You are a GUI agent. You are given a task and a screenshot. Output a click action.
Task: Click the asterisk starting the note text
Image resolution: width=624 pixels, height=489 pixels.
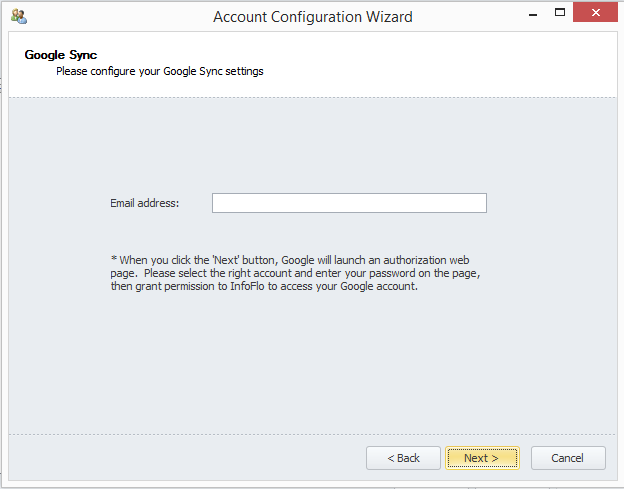(113, 259)
